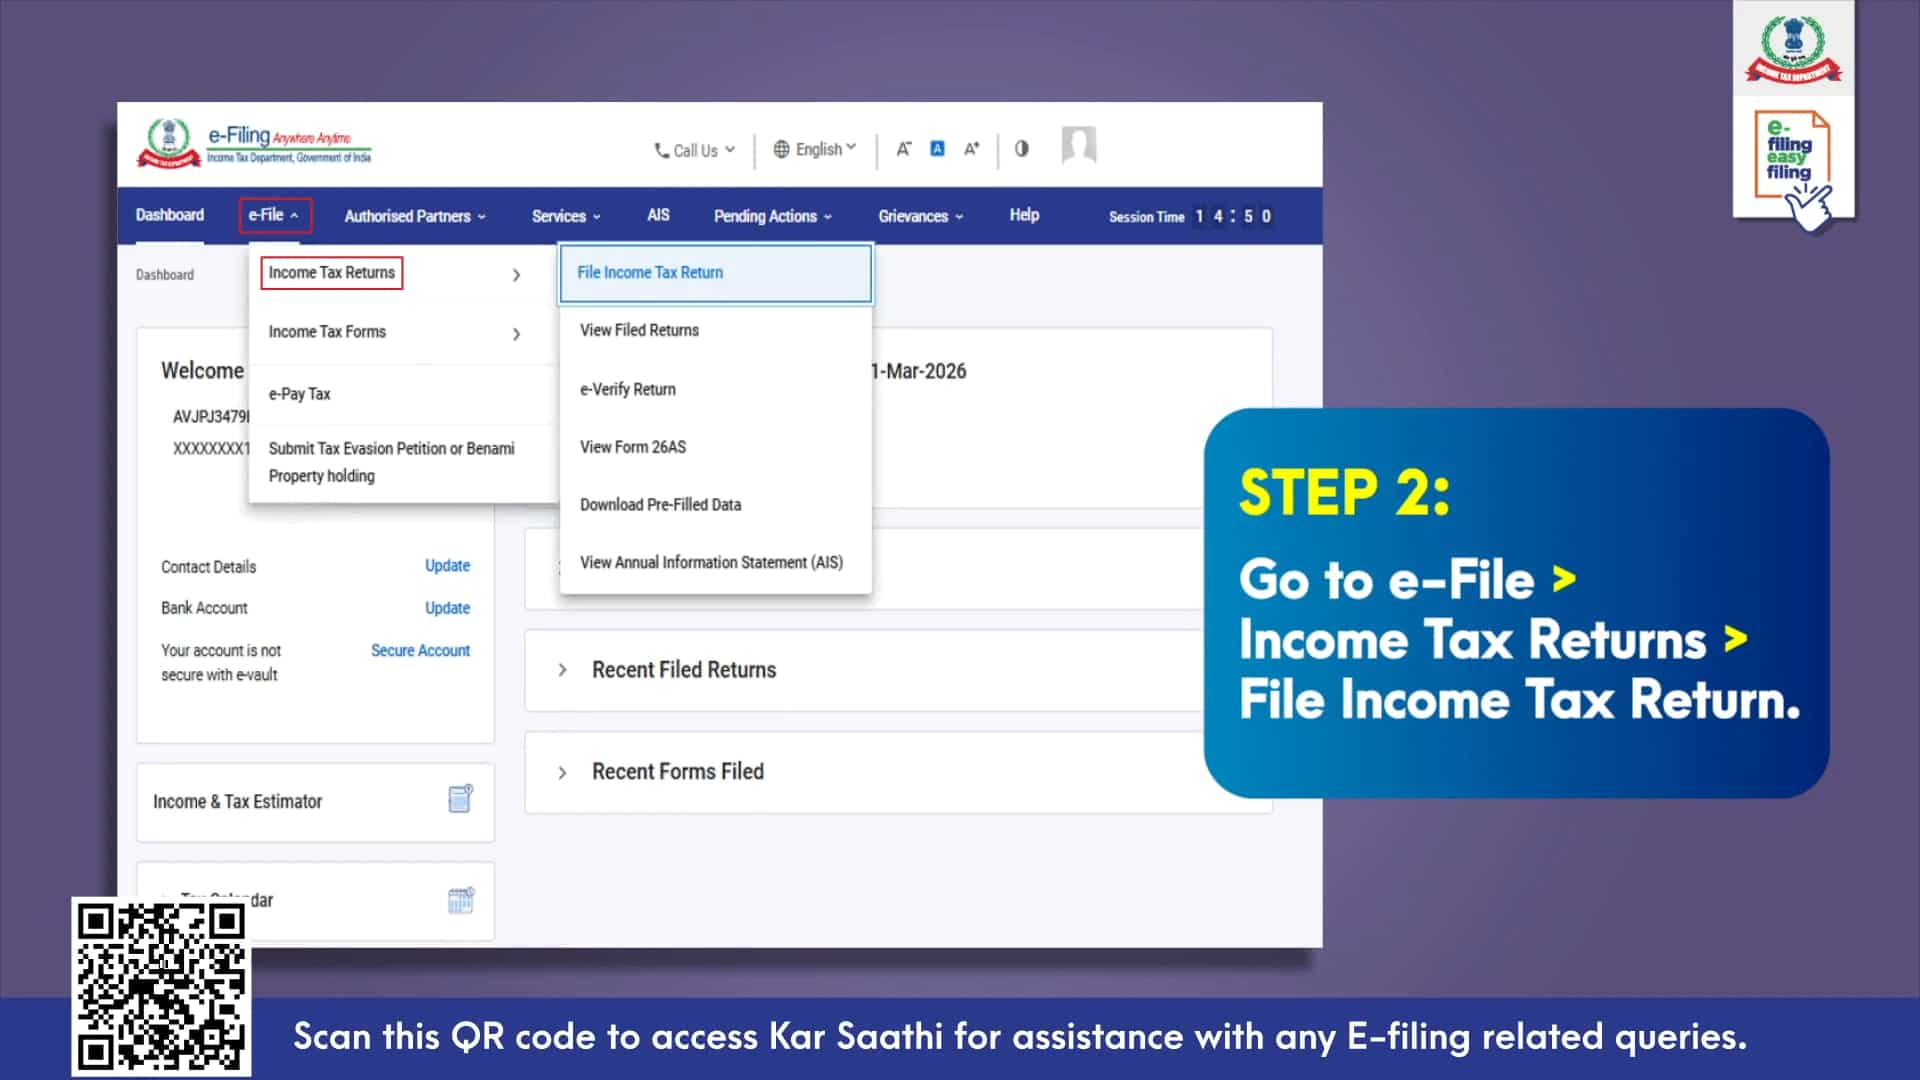
Task: Select e-Verify Return option
Action: click(627, 389)
